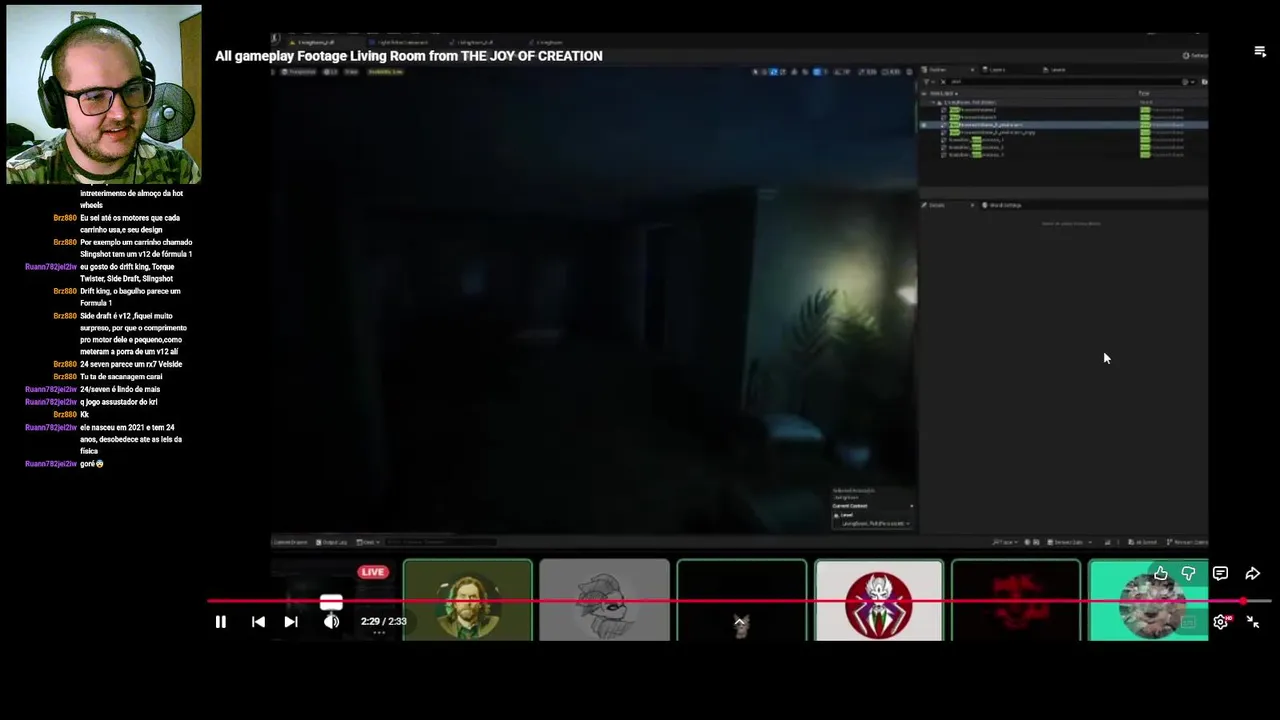The width and height of the screenshot is (1280, 720).
Task: Open the Revision Control menu
Action: [1186, 542]
